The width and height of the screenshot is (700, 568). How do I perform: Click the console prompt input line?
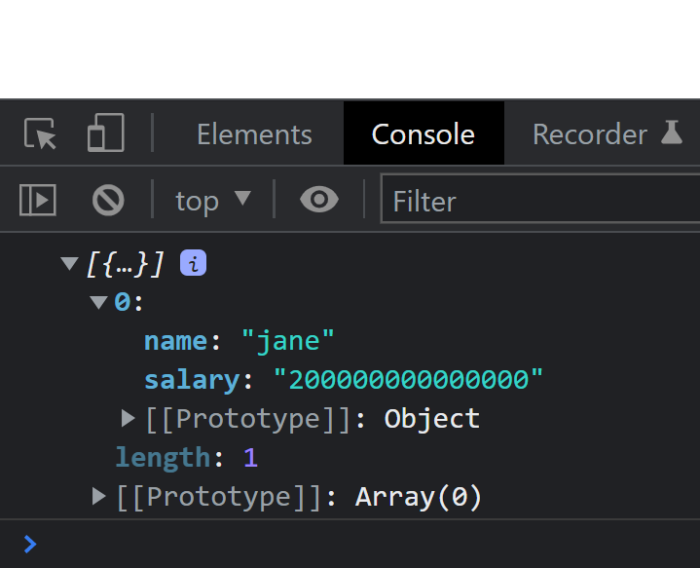click(x=350, y=544)
